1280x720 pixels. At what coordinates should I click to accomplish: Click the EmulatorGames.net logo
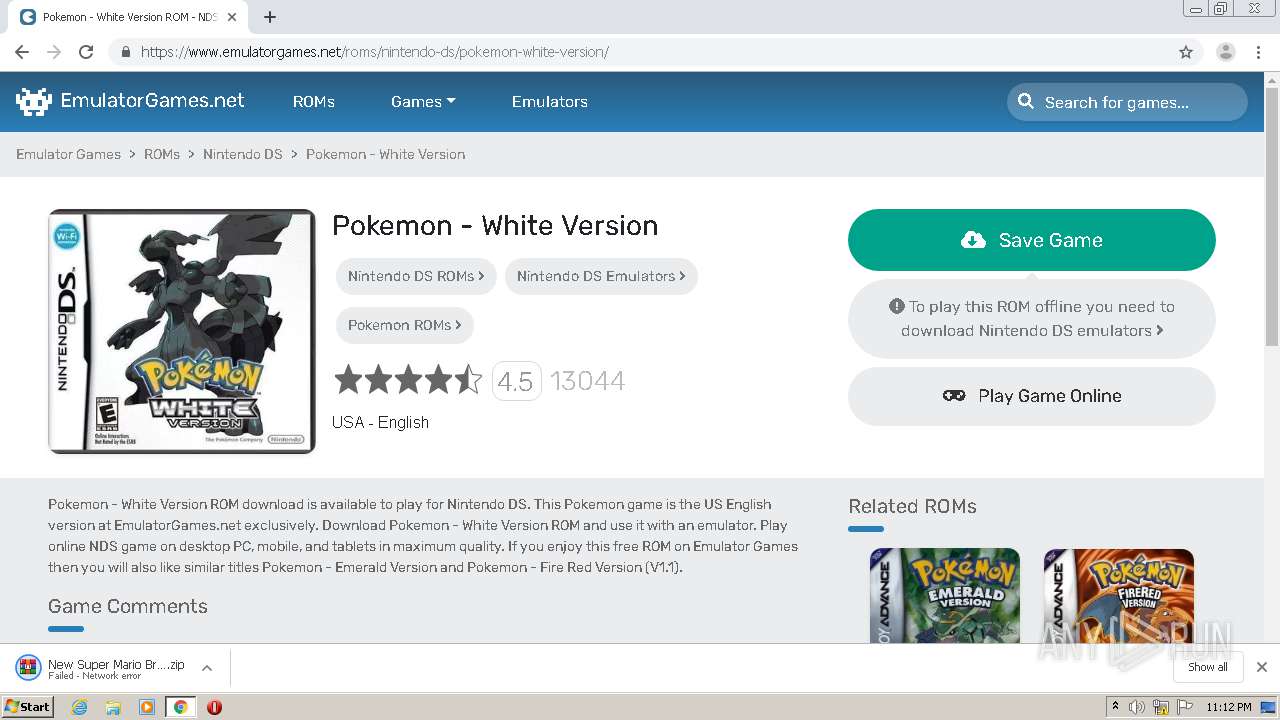pyautogui.click(x=130, y=101)
